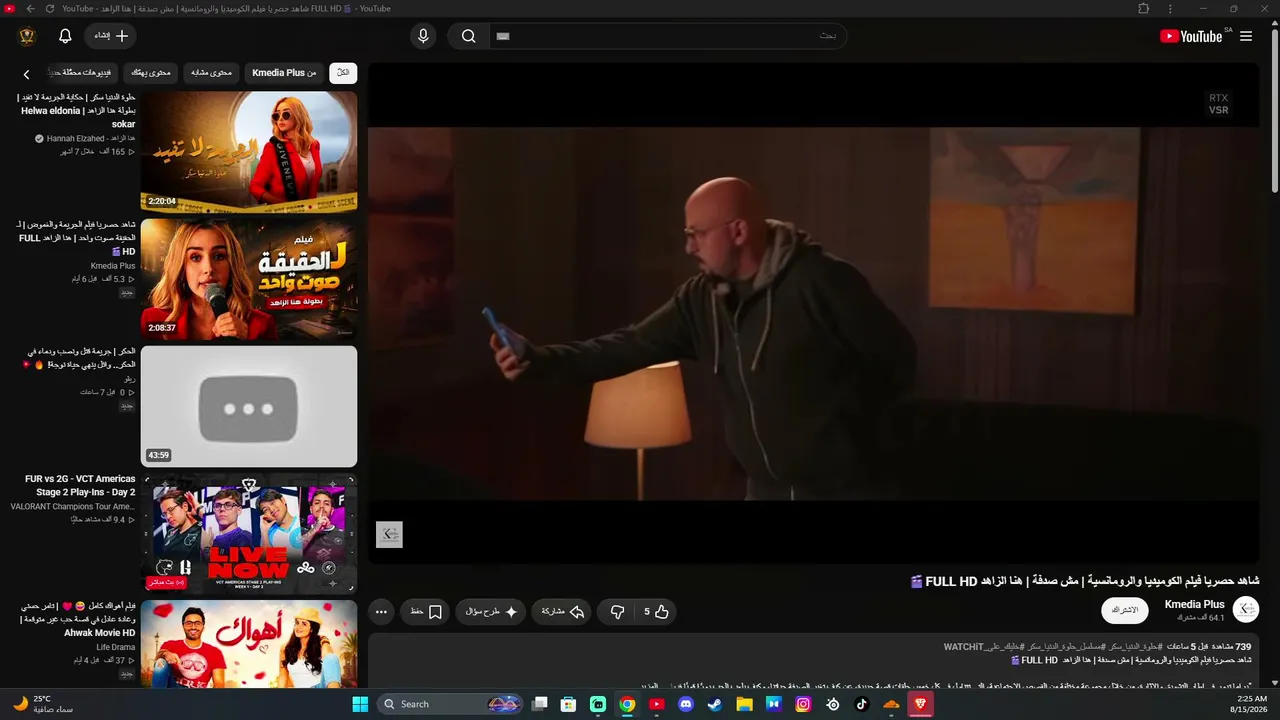
Task: Open Cloudflare app from taskbar
Action: click(x=891, y=704)
